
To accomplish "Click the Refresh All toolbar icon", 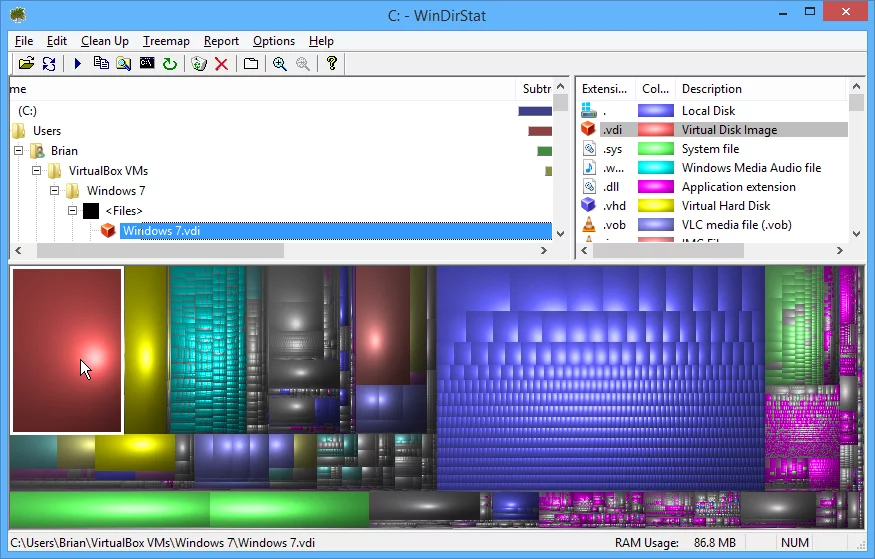I will 49,64.
